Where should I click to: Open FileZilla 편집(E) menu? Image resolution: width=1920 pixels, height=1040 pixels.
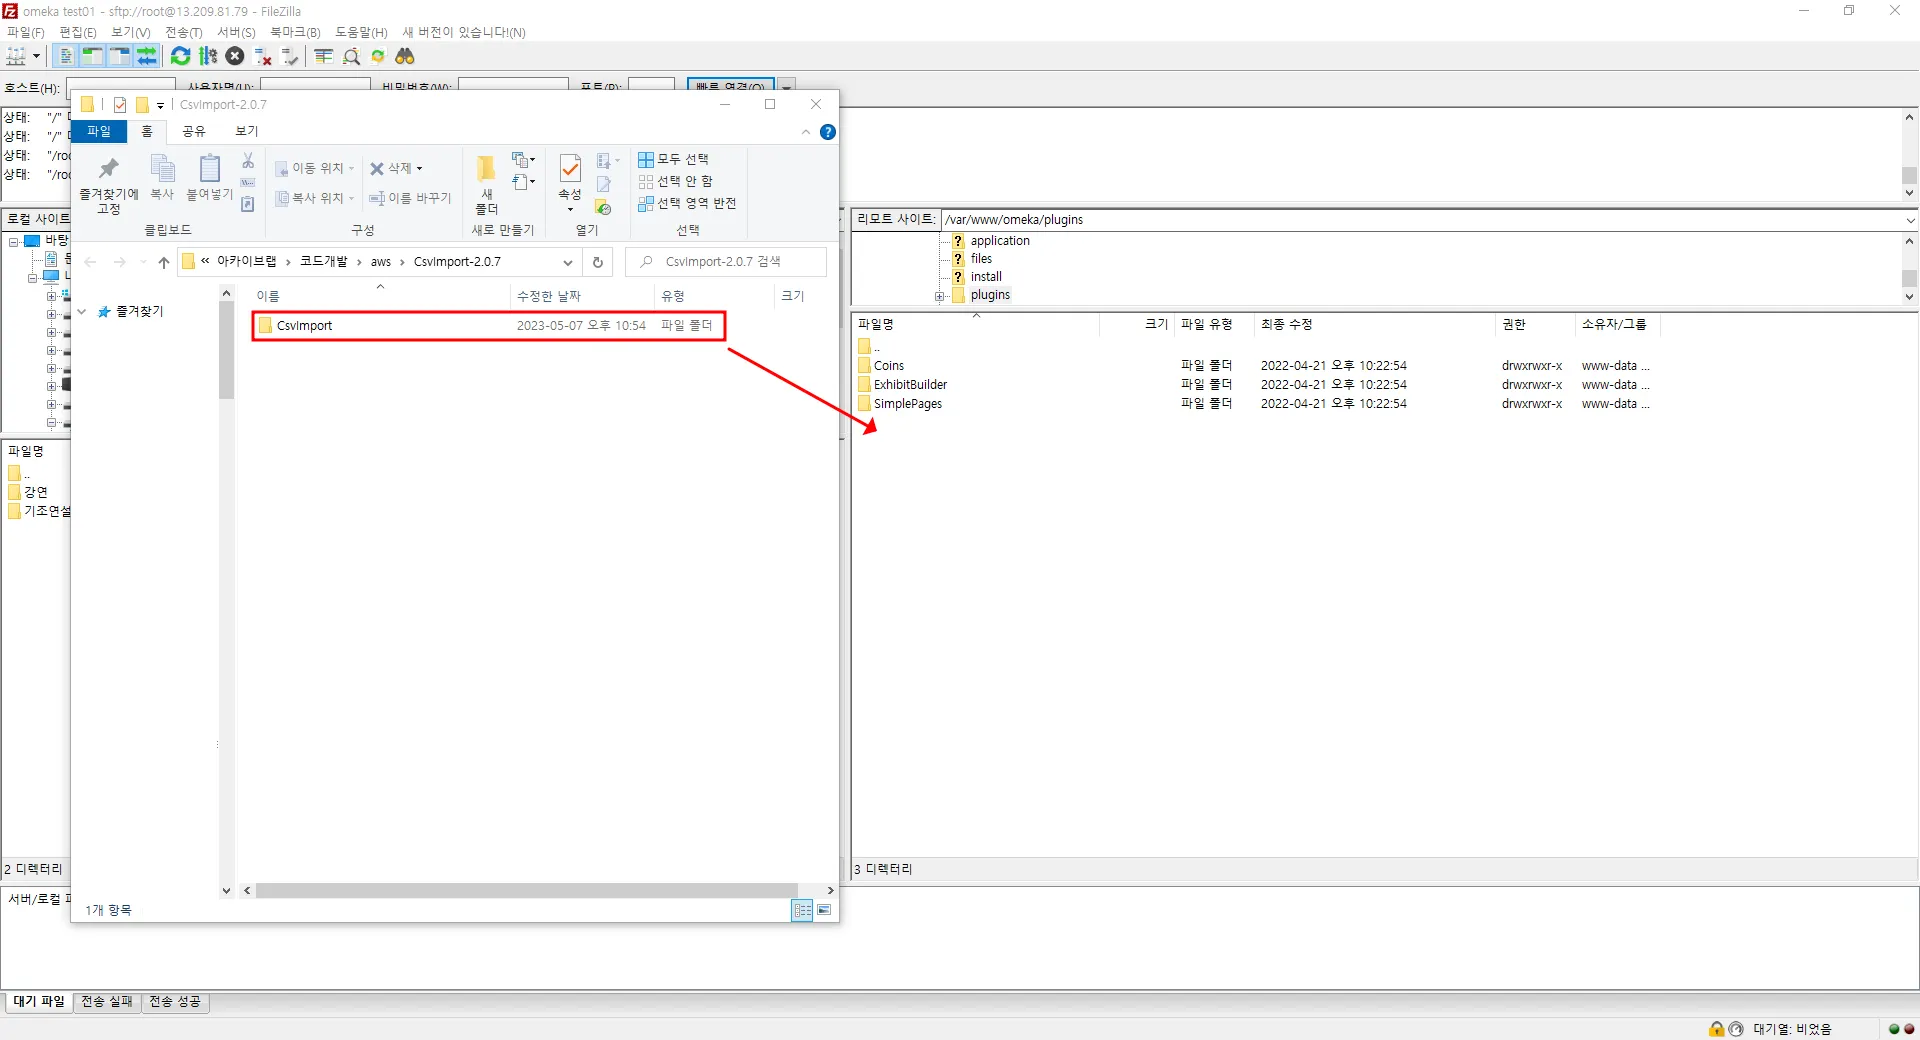click(78, 32)
